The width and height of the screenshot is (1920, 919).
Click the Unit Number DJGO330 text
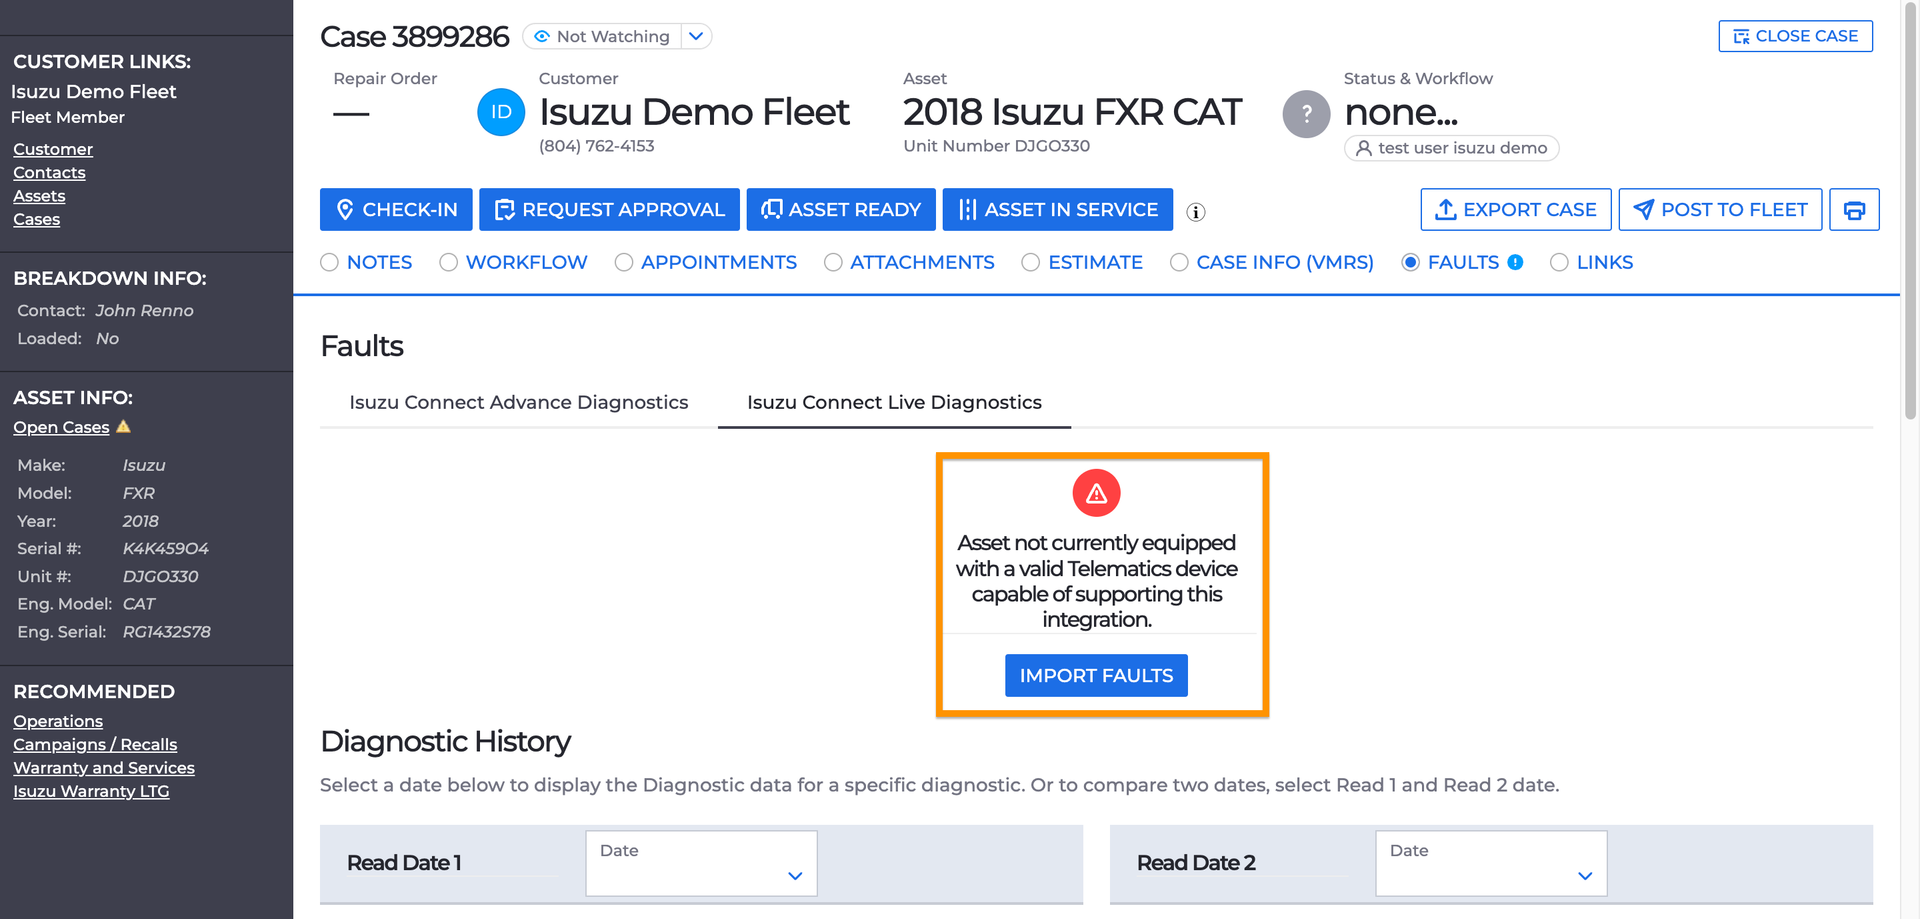(x=996, y=146)
